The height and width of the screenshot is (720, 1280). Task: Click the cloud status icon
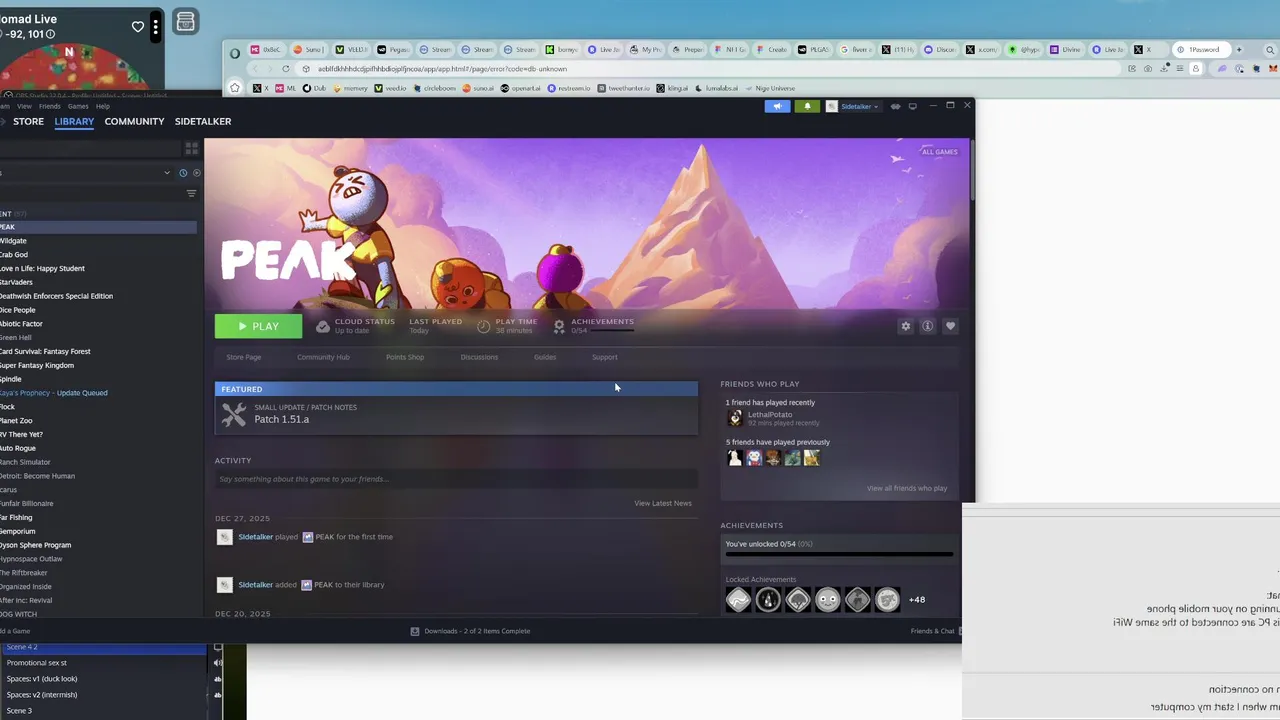click(323, 326)
